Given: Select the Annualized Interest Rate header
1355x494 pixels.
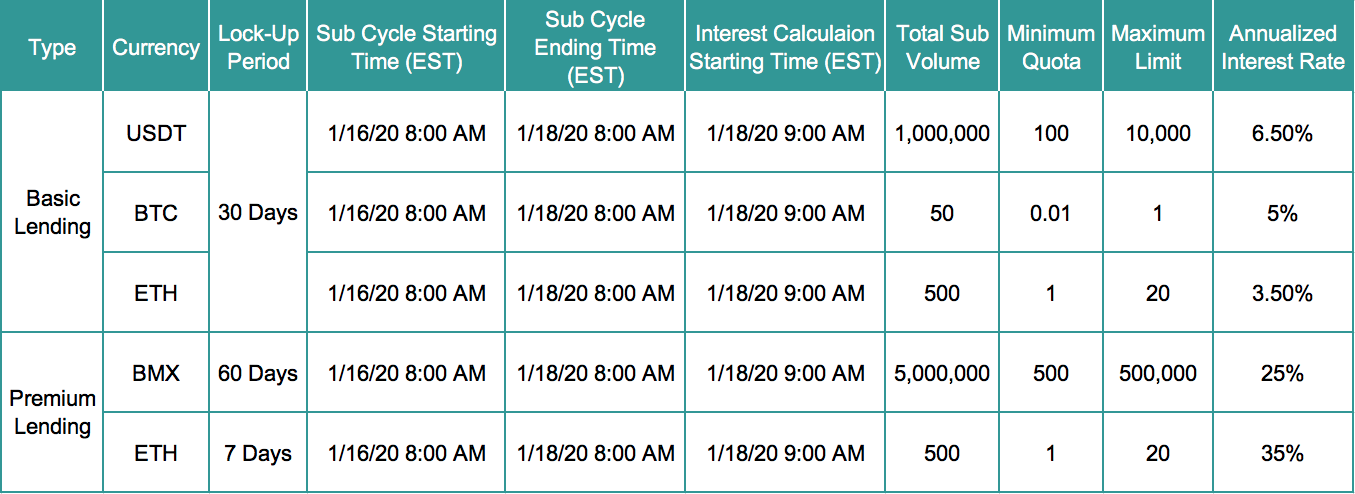Looking at the screenshot, I should coord(1282,47).
